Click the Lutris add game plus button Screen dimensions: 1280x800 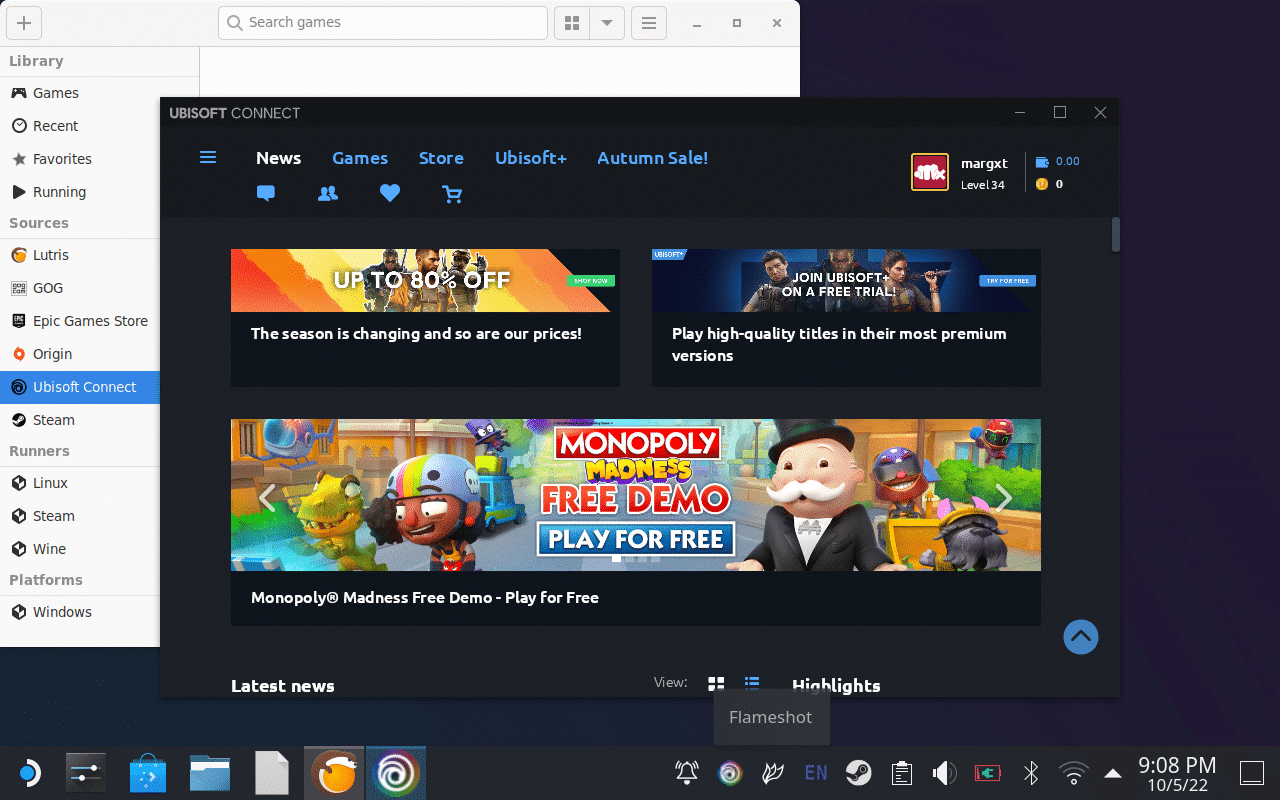(24, 23)
